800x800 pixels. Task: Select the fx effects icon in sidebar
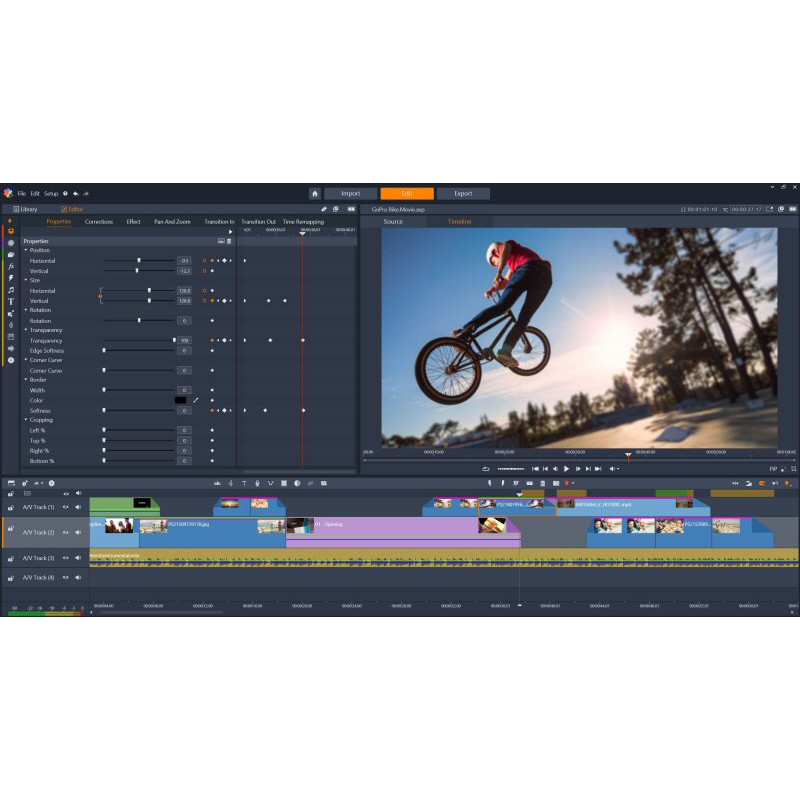point(11,267)
